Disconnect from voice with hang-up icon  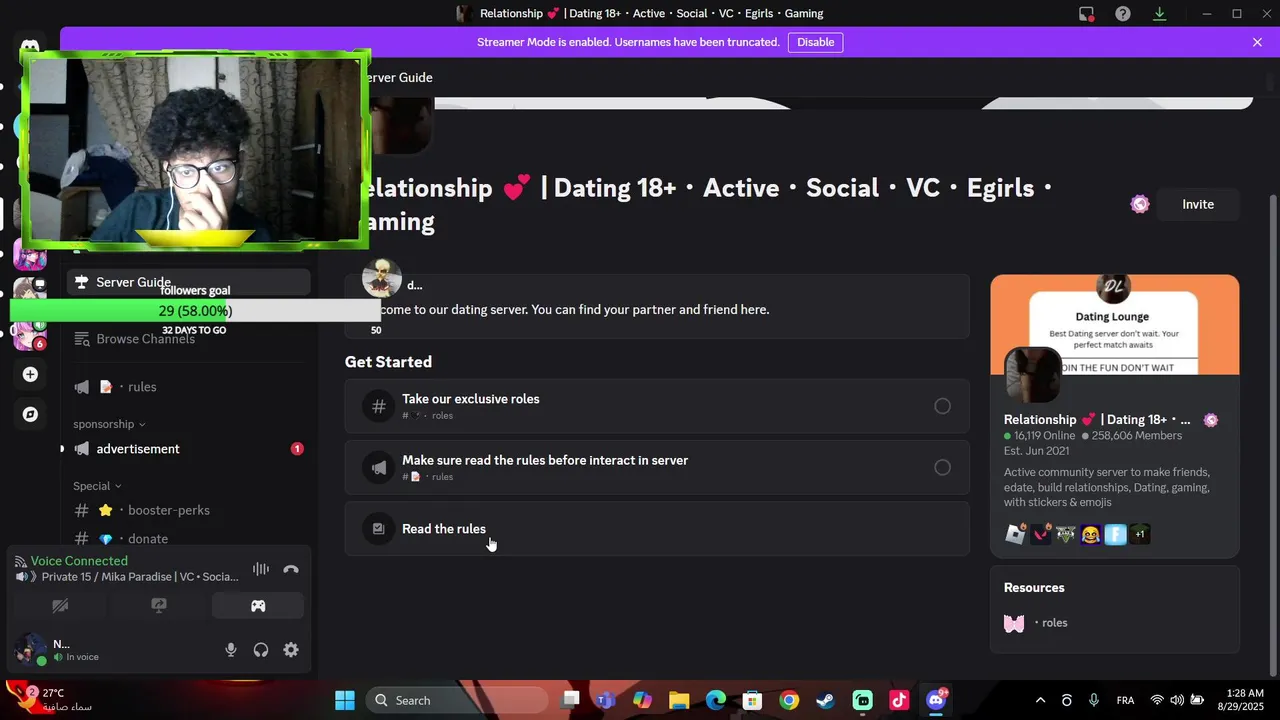[291, 569]
